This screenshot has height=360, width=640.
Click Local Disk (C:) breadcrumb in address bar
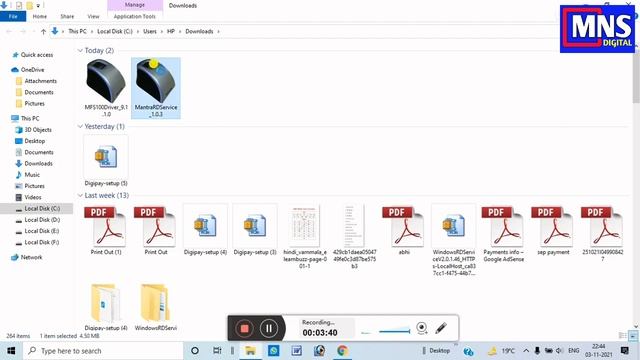tap(115, 31)
